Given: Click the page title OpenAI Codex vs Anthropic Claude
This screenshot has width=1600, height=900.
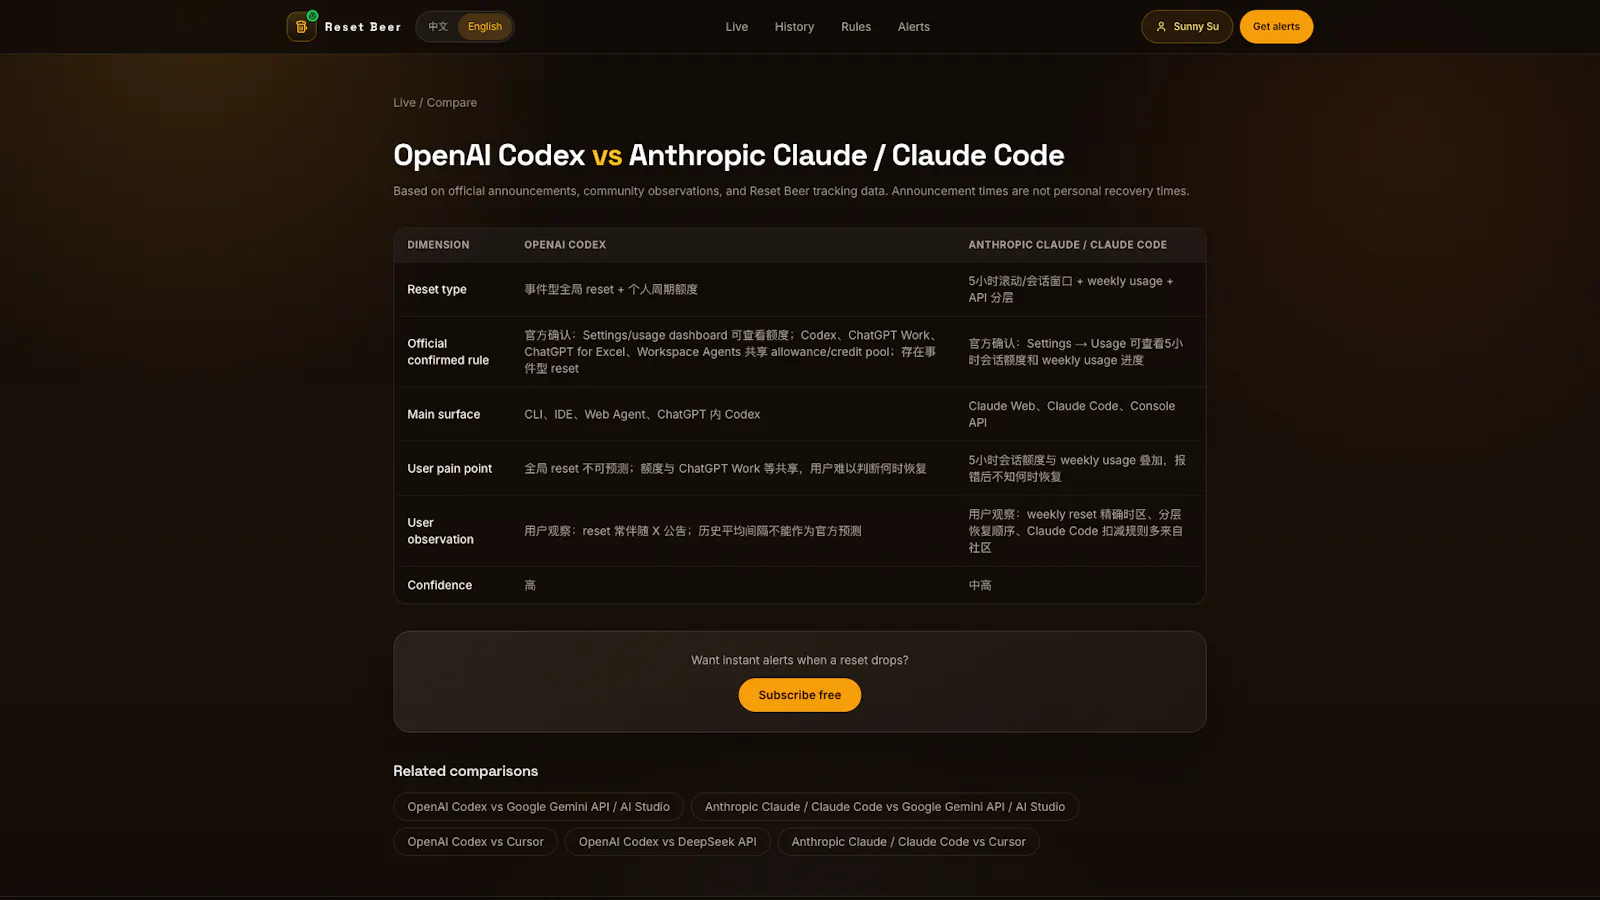Looking at the screenshot, I should pyautogui.click(x=728, y=155).
